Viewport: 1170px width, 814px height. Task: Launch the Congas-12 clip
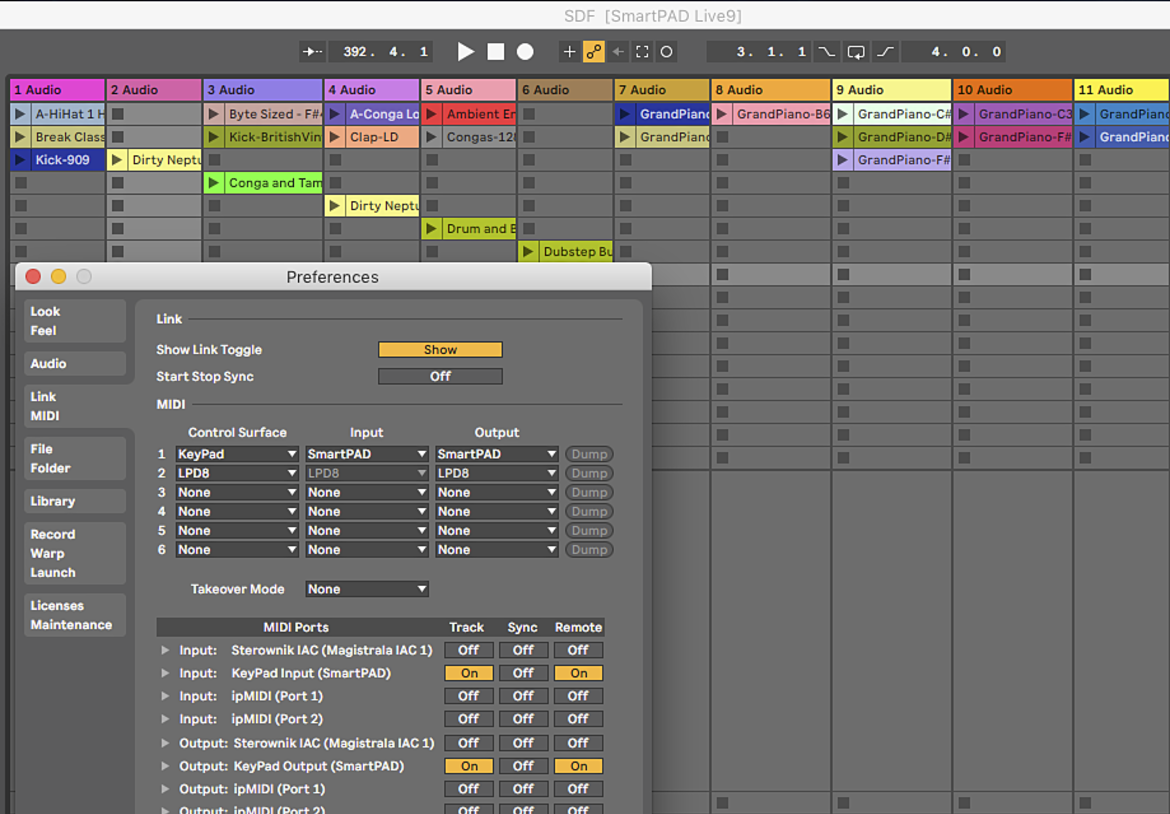[432, 137]
